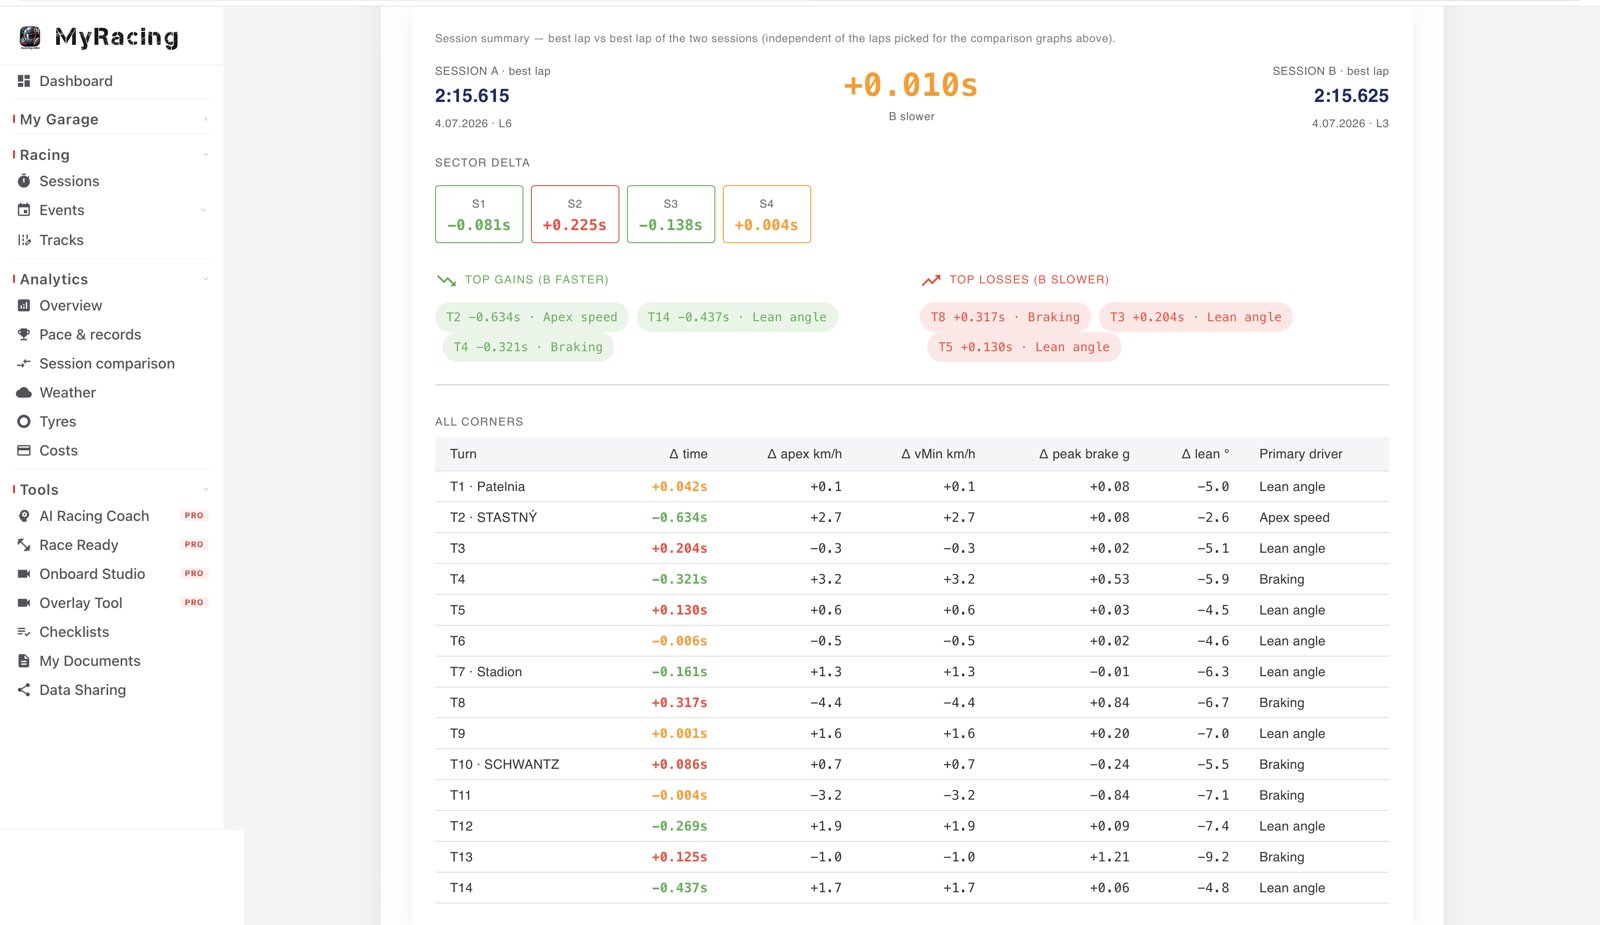Open AI Racing Coach tool
Screen dimensions: 1600x925
coord(94,515)
